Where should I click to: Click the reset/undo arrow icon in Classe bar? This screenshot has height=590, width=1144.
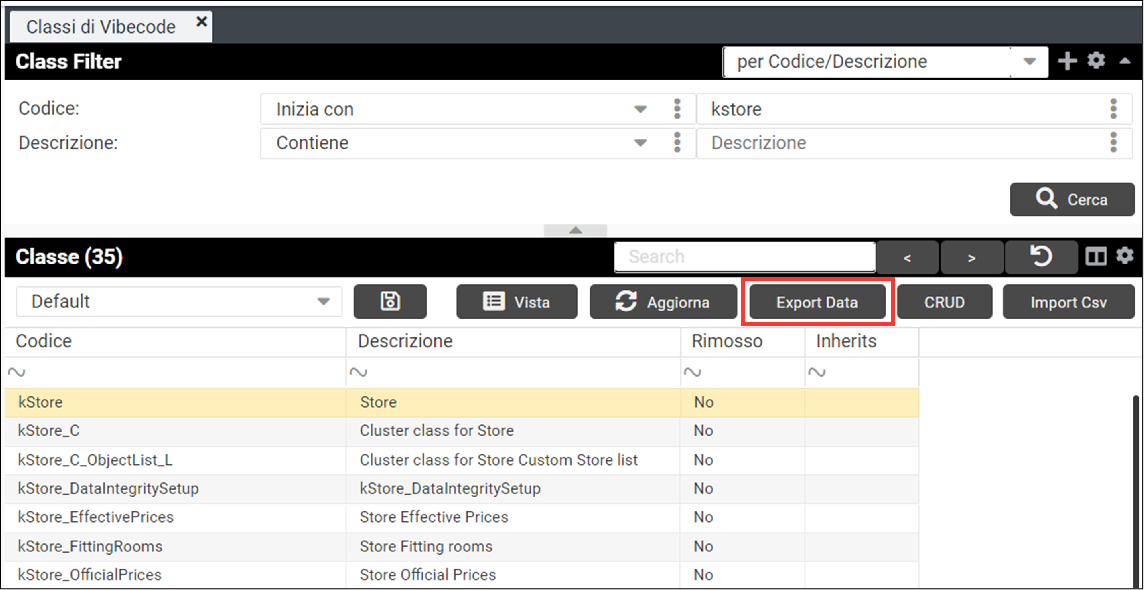1040,257
